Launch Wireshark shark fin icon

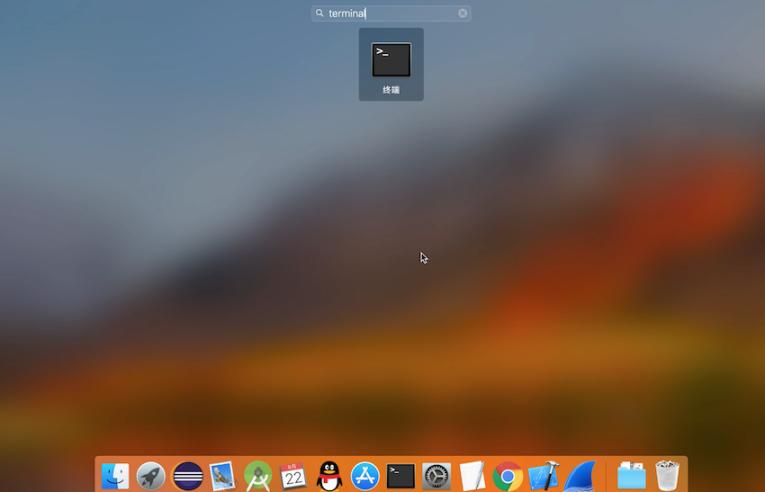coord(579,475)
